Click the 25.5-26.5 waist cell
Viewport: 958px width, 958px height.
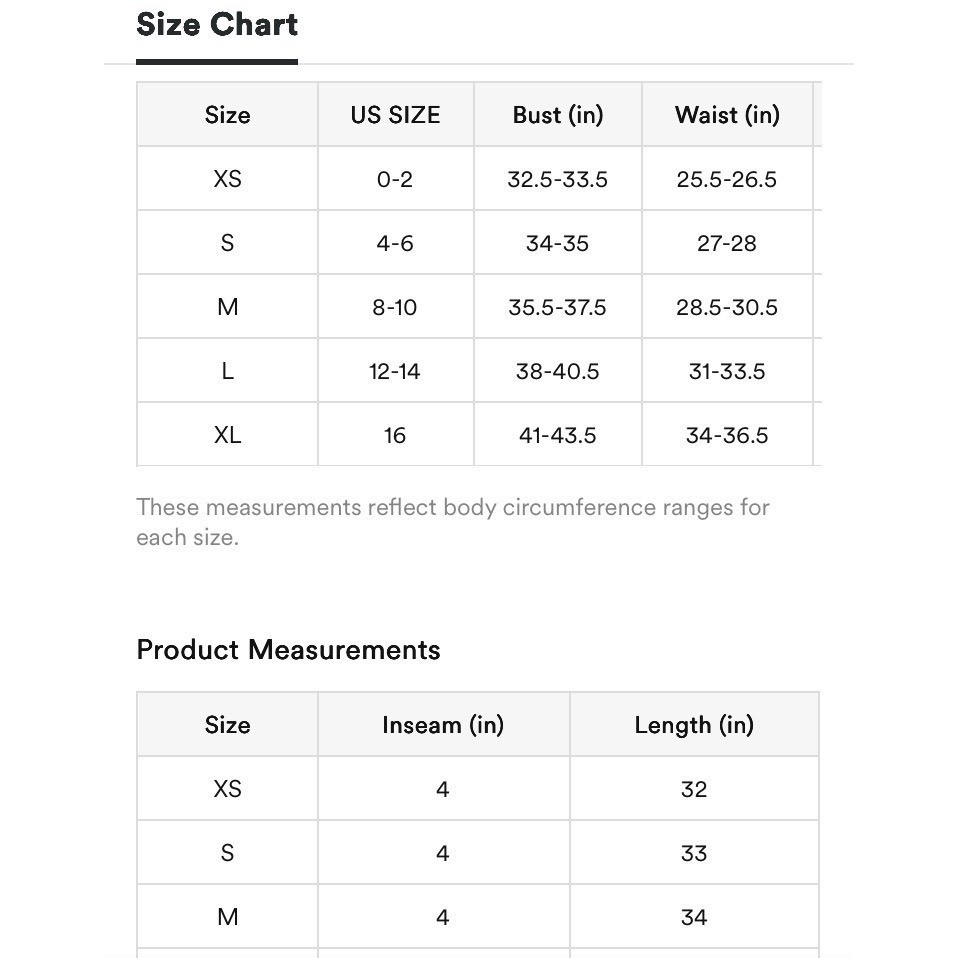727,179
